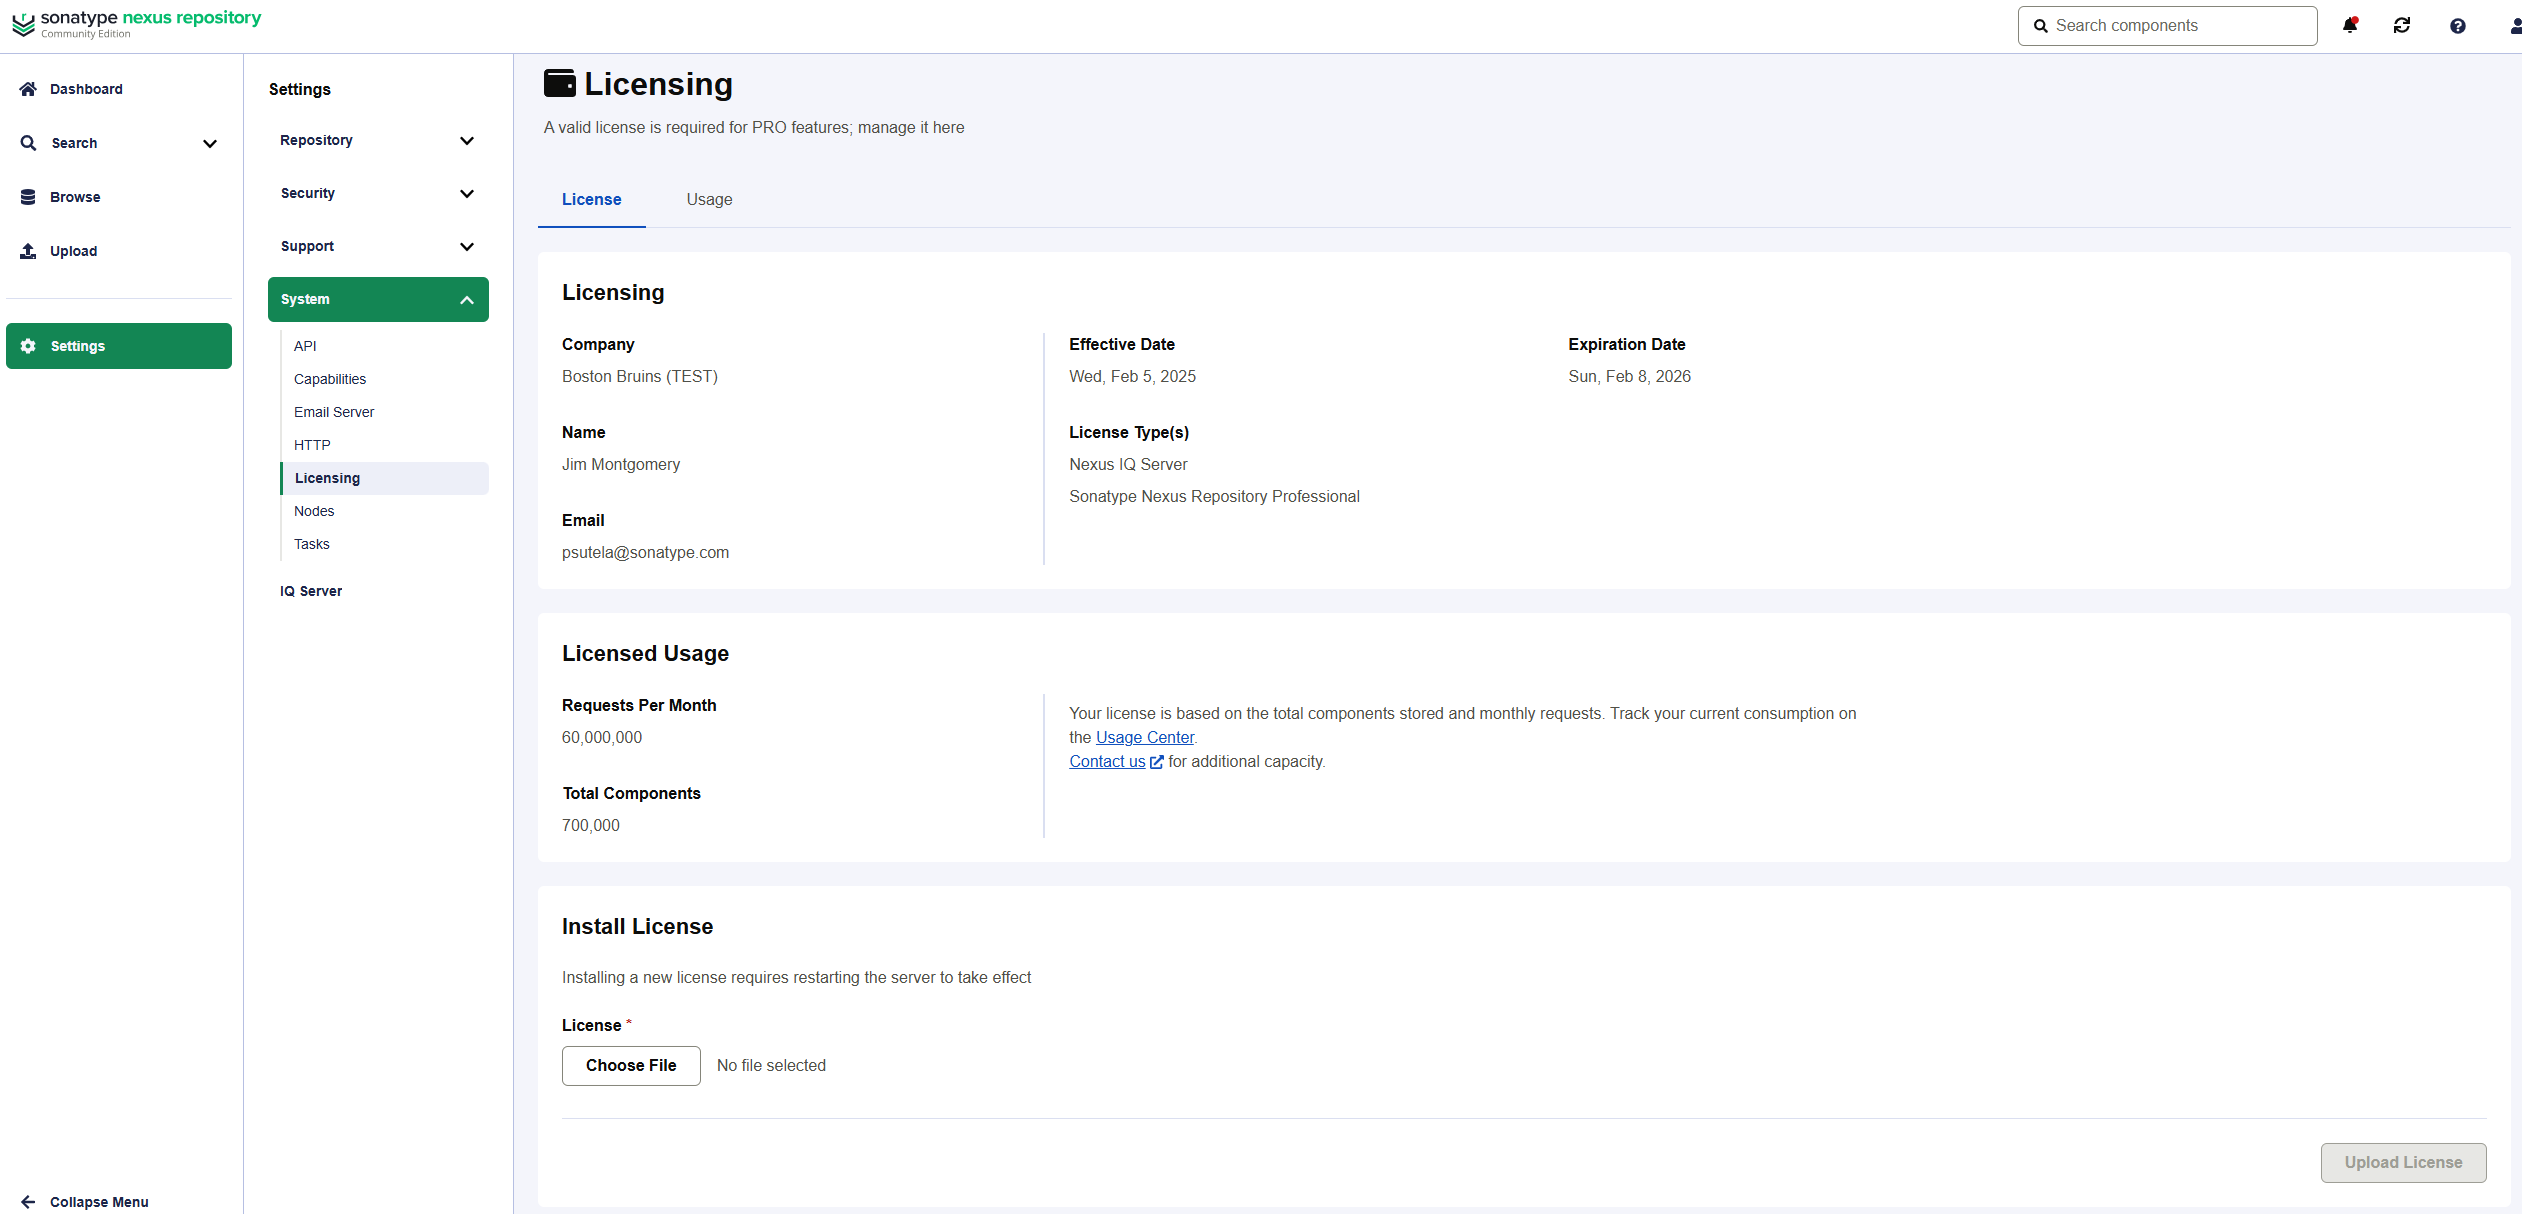Click the name value 'Jim Montgomery'
The image size is (2522, 1214).
click(621, 465)
